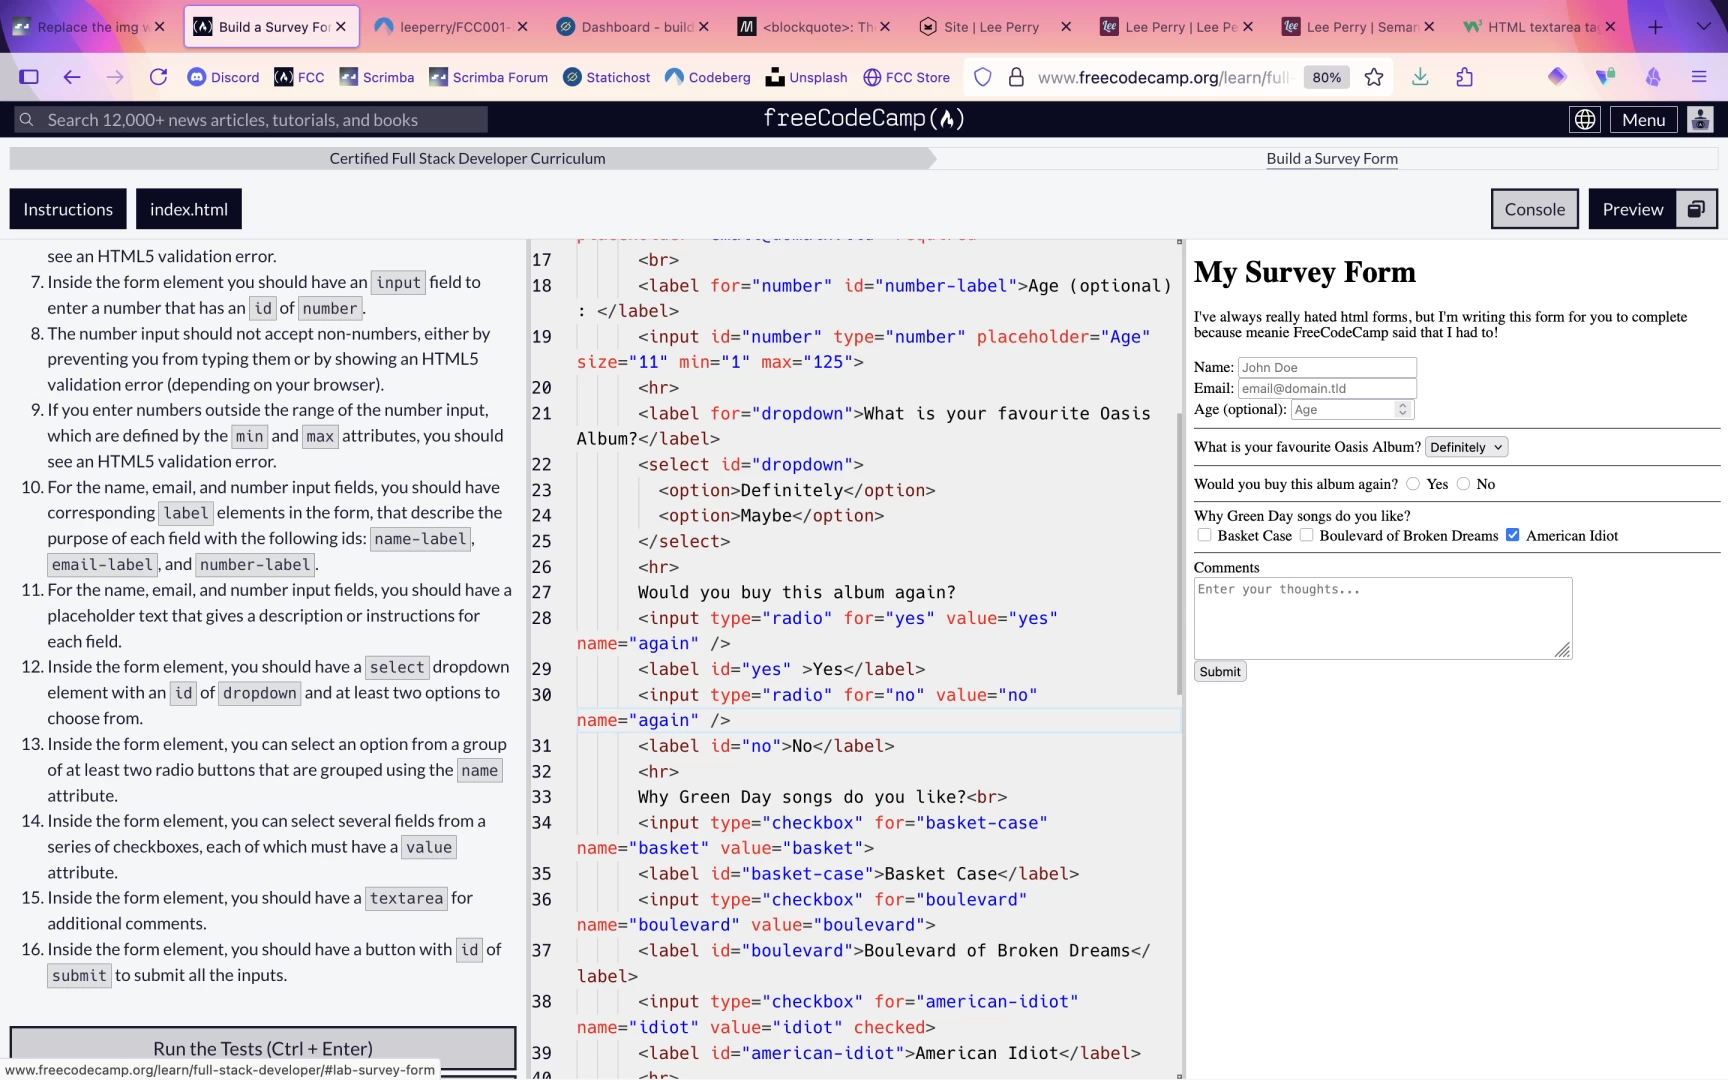Check the Basket Case checkbox

click(x=1204, y=535)
